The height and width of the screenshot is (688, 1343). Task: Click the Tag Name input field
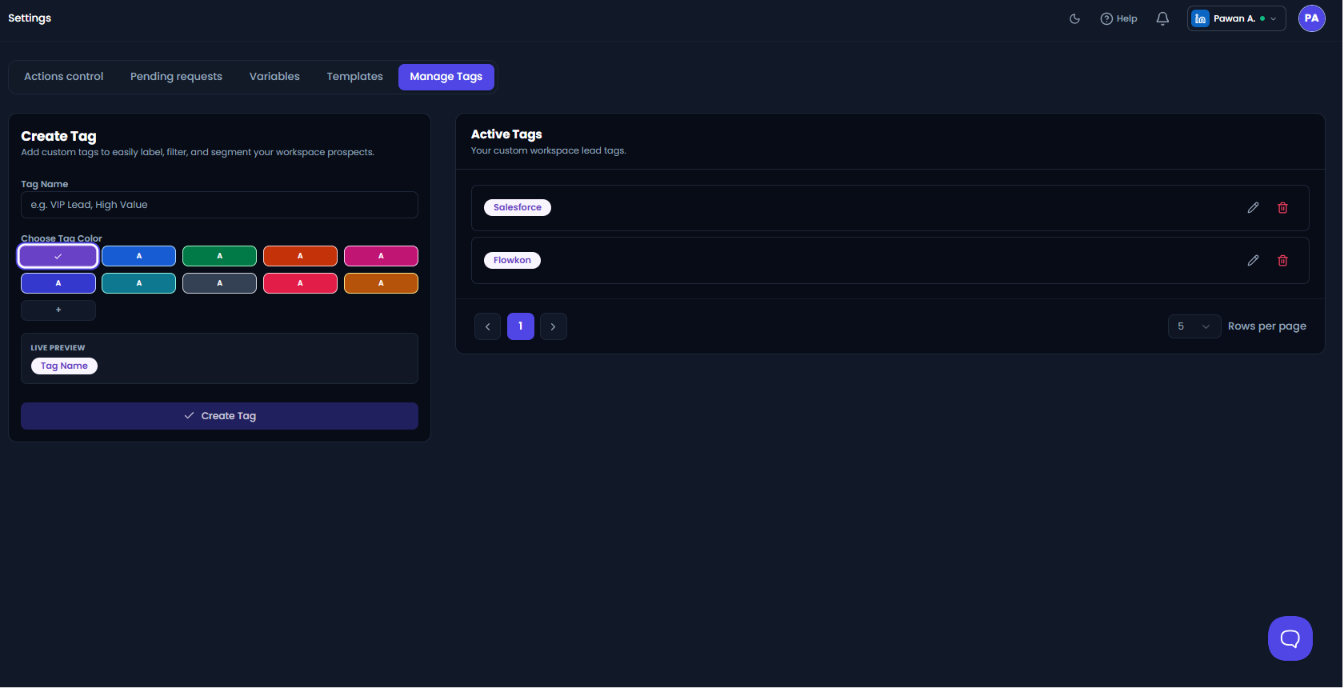point(219,205)
